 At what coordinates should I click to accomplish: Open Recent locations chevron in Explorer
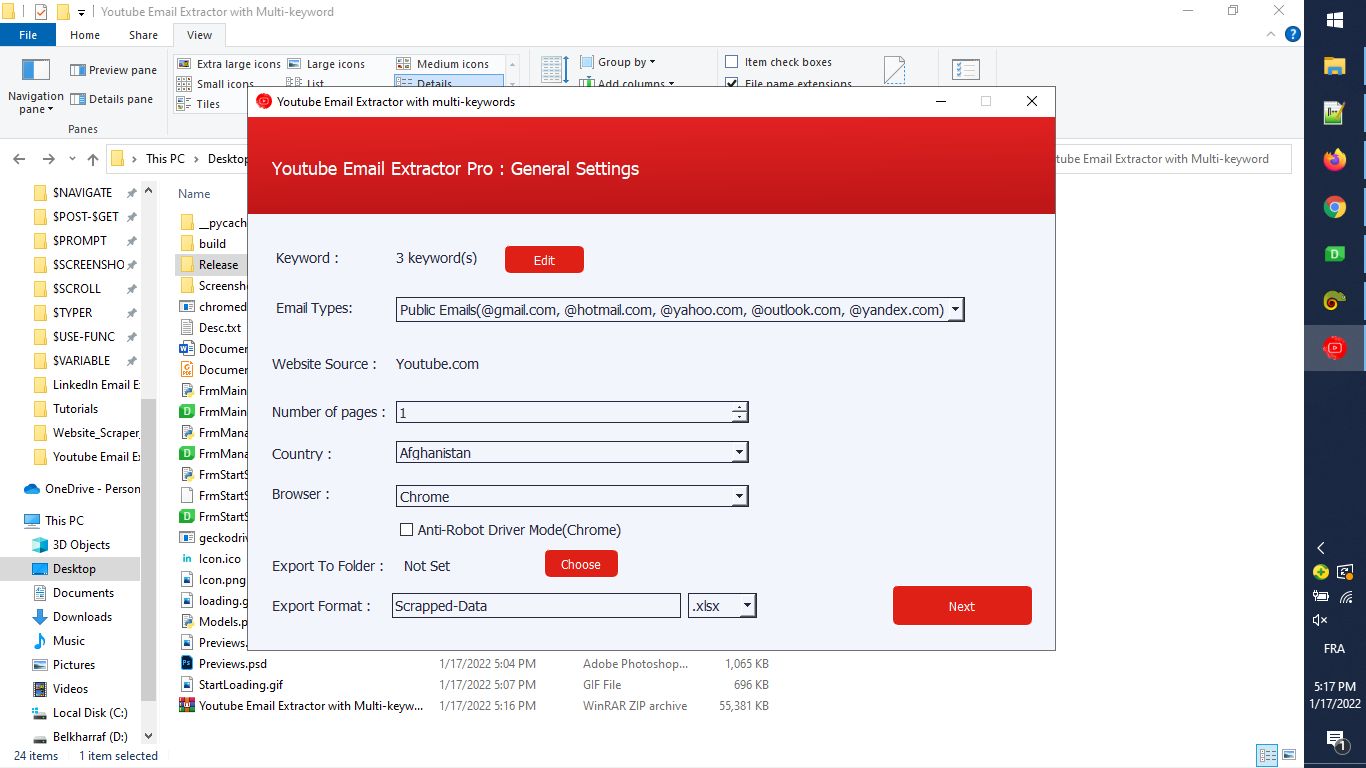click(72, 159)
